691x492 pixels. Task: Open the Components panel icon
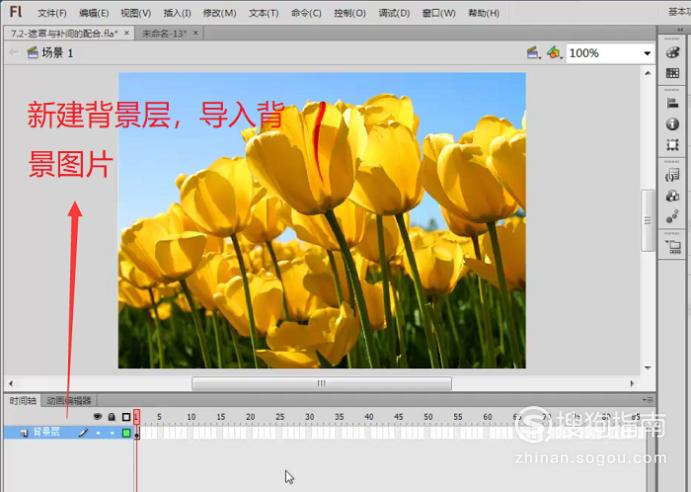click(672, 196)
